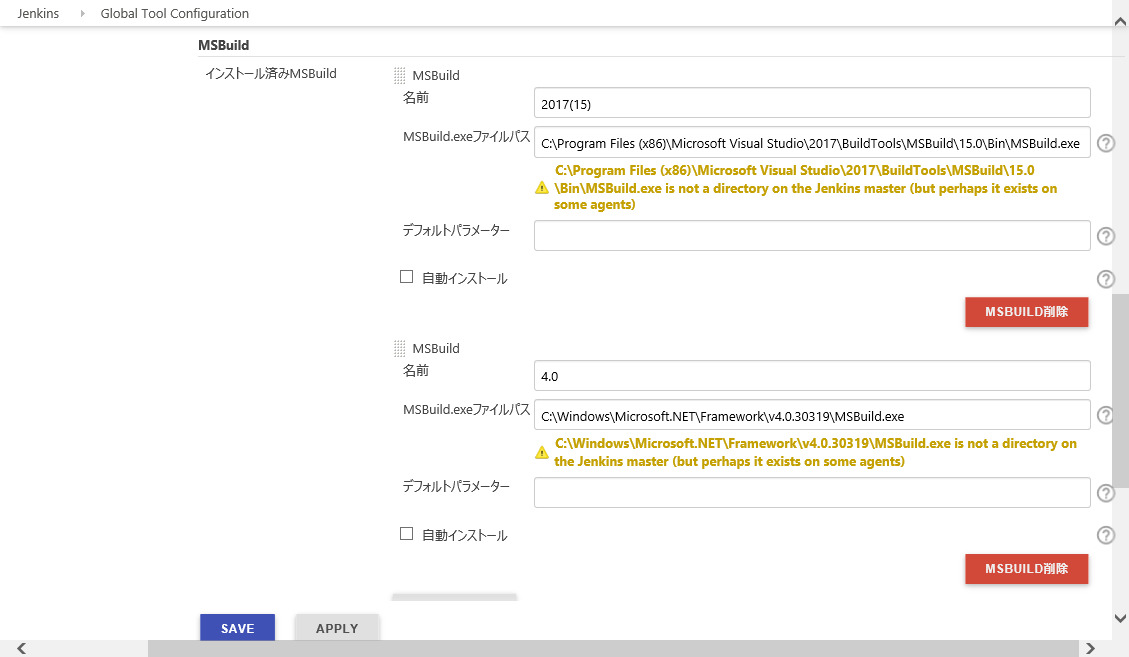Apply the configuration changes
This screenshot has height=657, width=1129.
[337, 627]
